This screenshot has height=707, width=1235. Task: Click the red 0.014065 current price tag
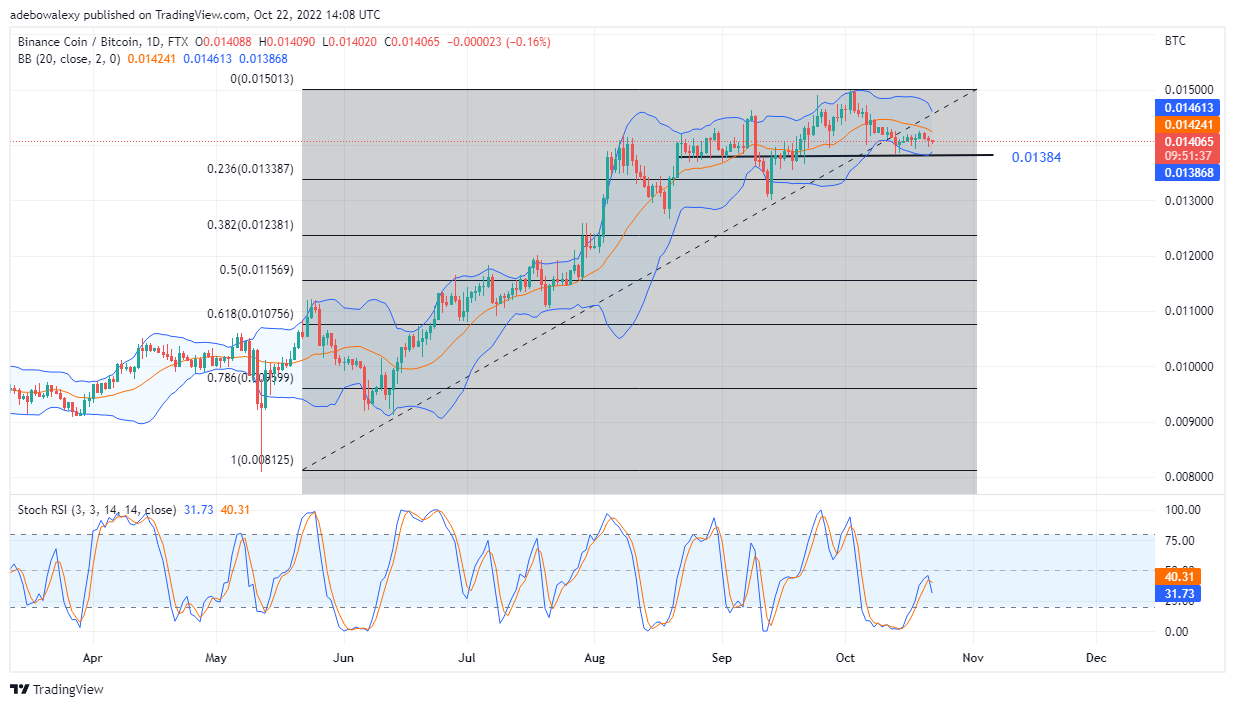click(1185, 142)
